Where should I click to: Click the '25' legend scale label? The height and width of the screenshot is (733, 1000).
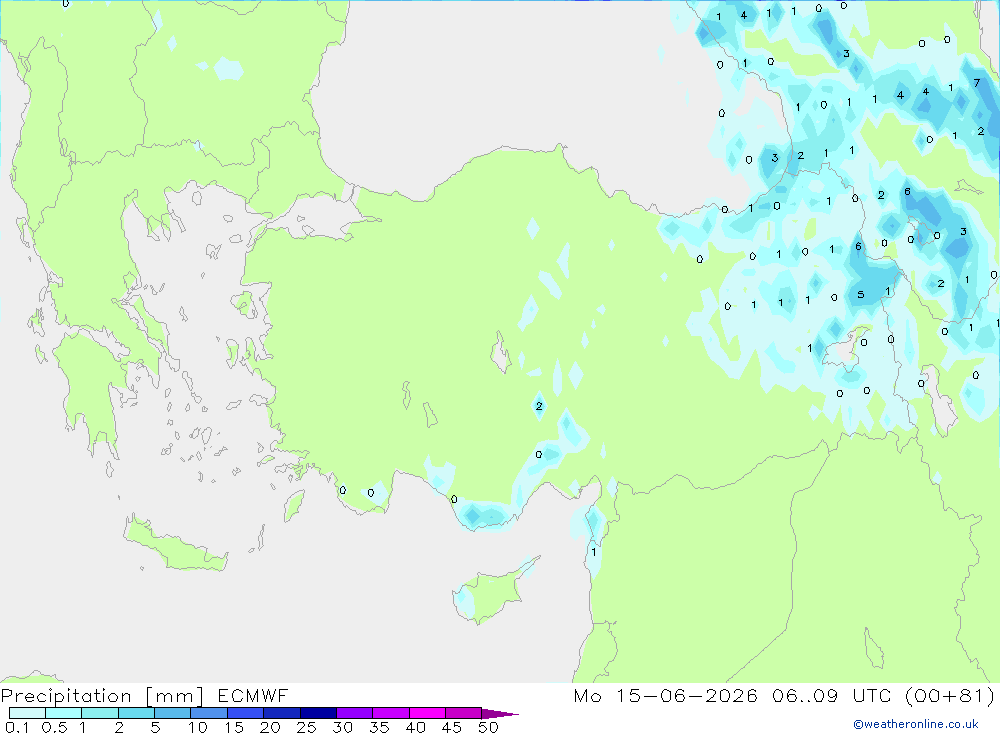click(306, 727)
